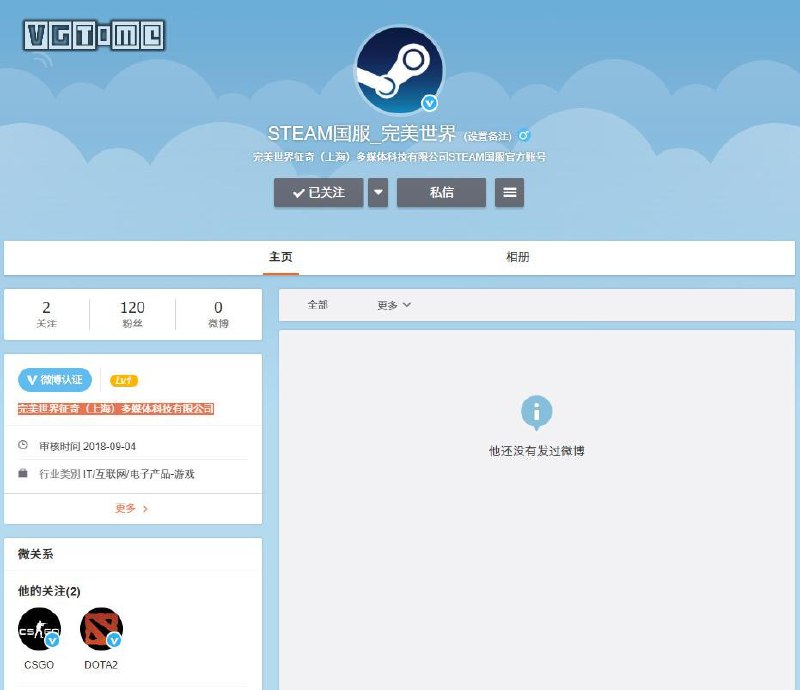Click the 他还没有发过微博 message
Viewport: 800px width, 690px height.
point(537,451)
